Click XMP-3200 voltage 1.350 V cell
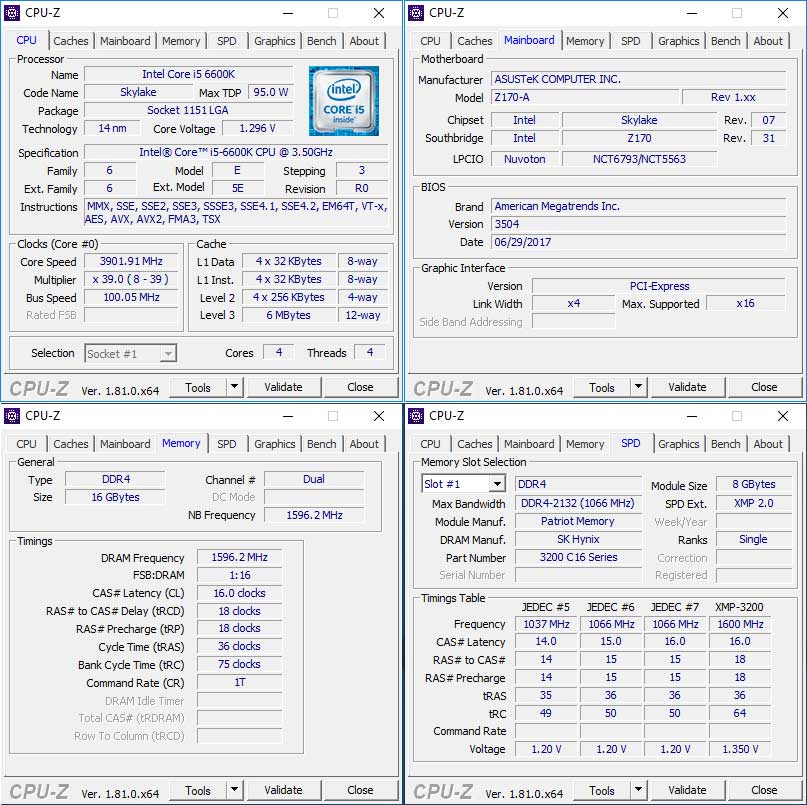This screenshot has width=807, height=805. 740,749
